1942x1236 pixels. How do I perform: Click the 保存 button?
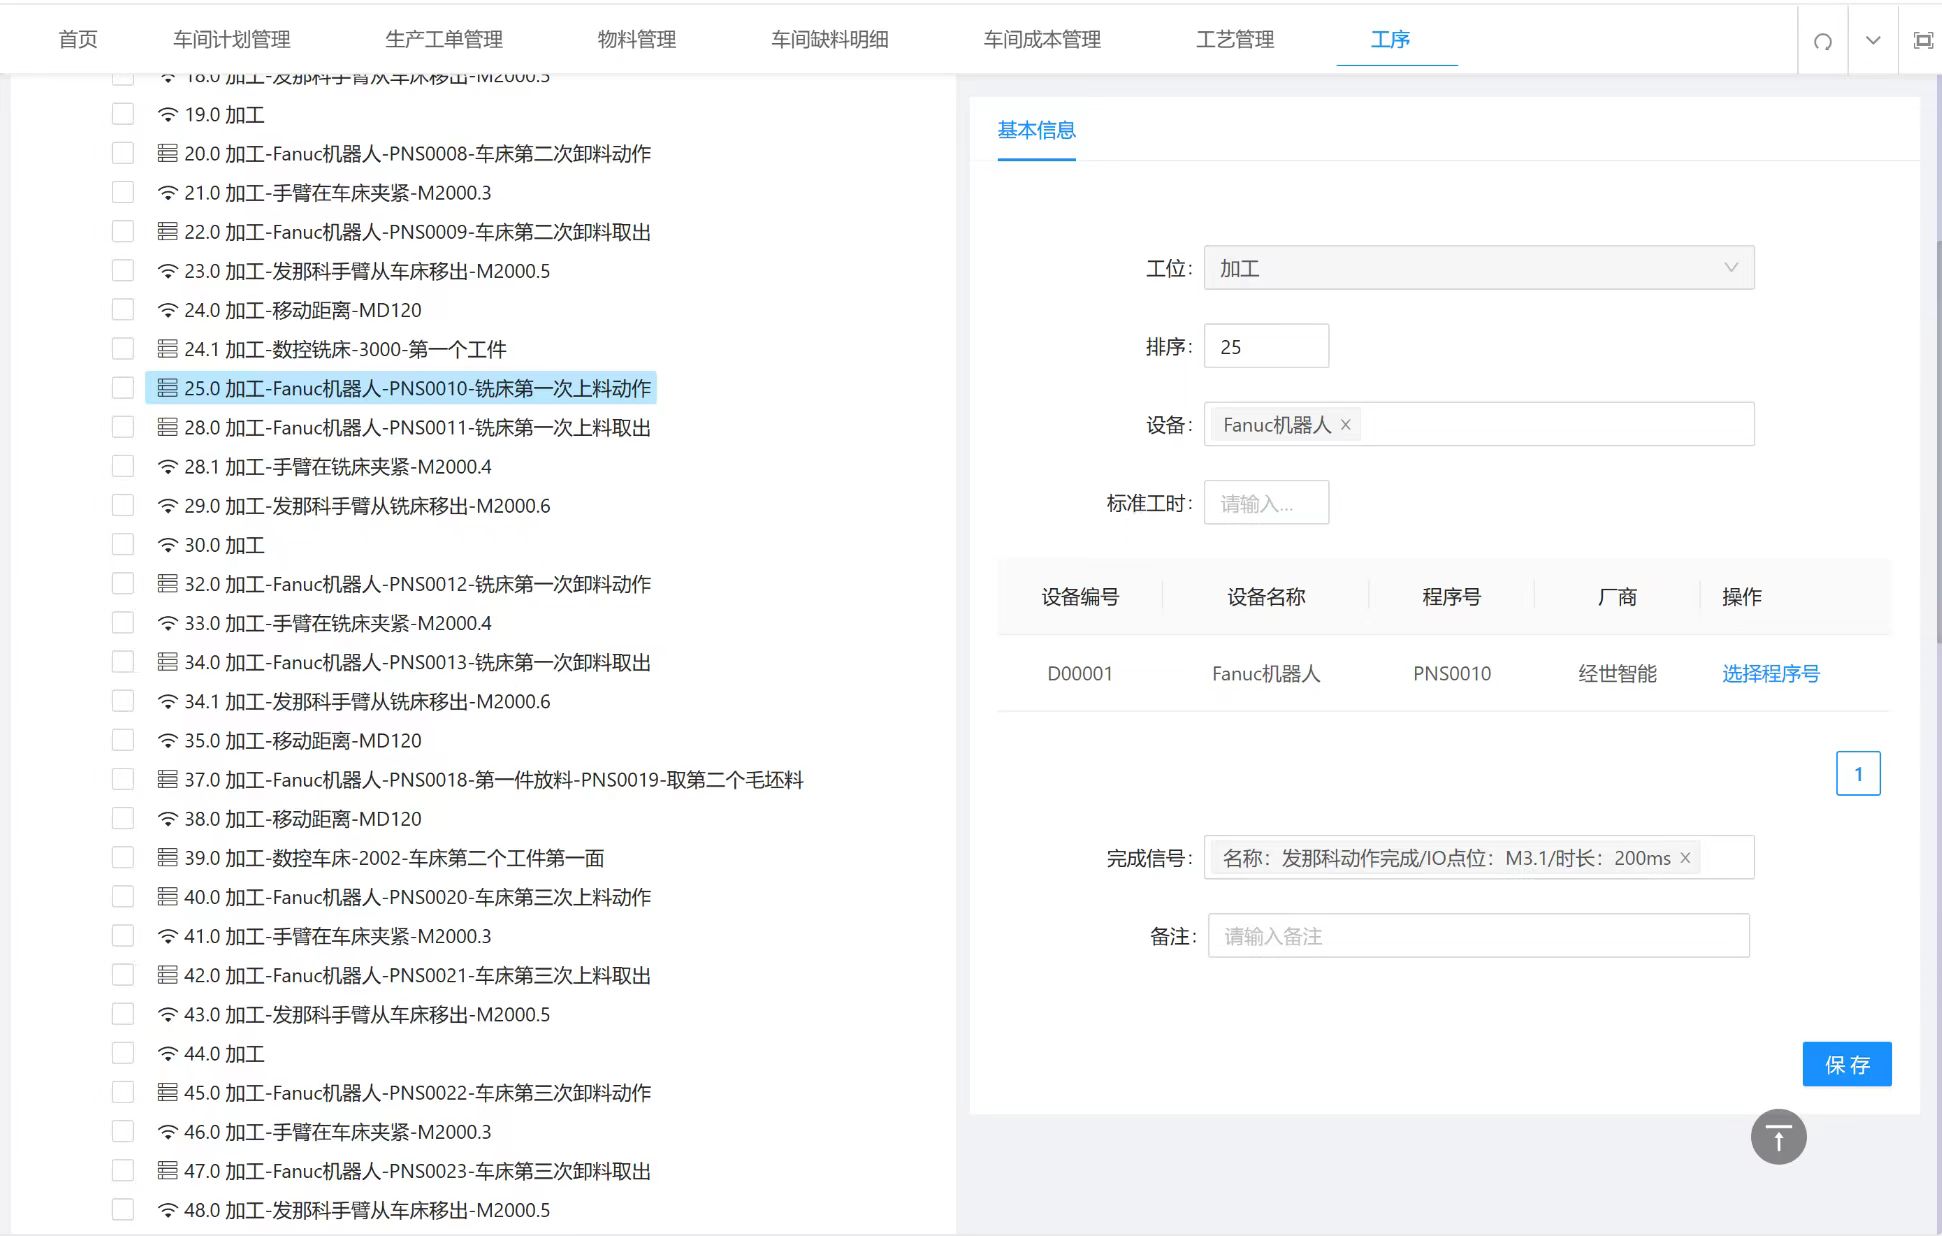tap(1847, 1064)
